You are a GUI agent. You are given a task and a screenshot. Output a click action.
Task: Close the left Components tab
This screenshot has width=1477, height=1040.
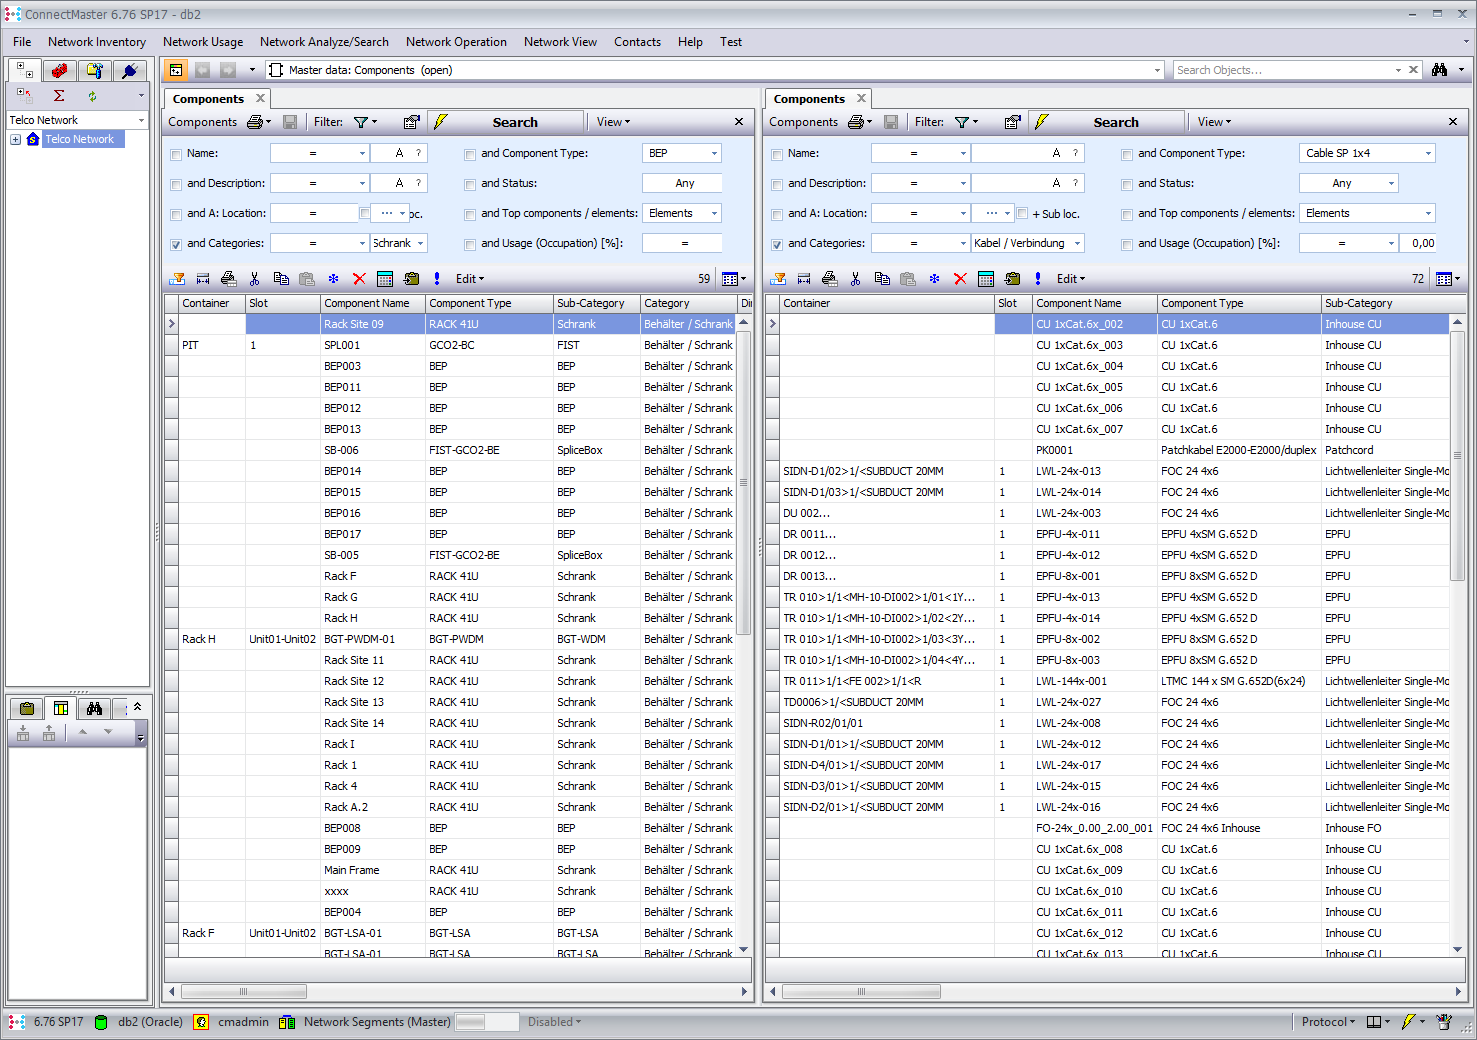pos(260,98)
